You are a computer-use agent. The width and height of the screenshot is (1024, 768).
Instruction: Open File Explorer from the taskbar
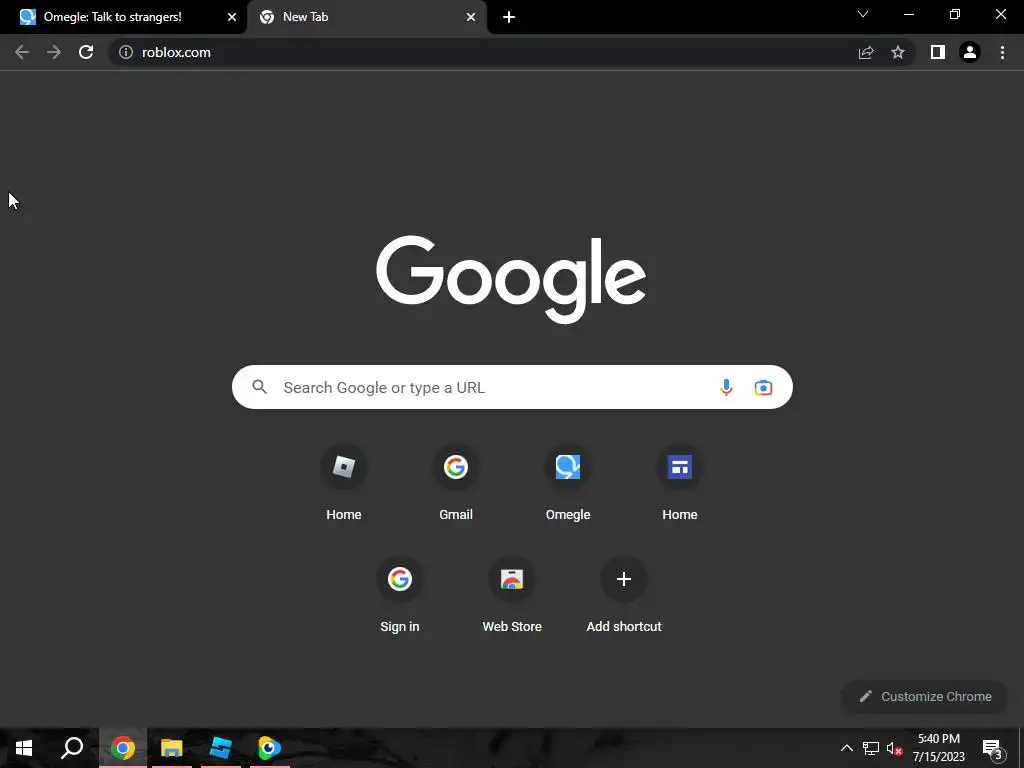[x=172, y=748]
